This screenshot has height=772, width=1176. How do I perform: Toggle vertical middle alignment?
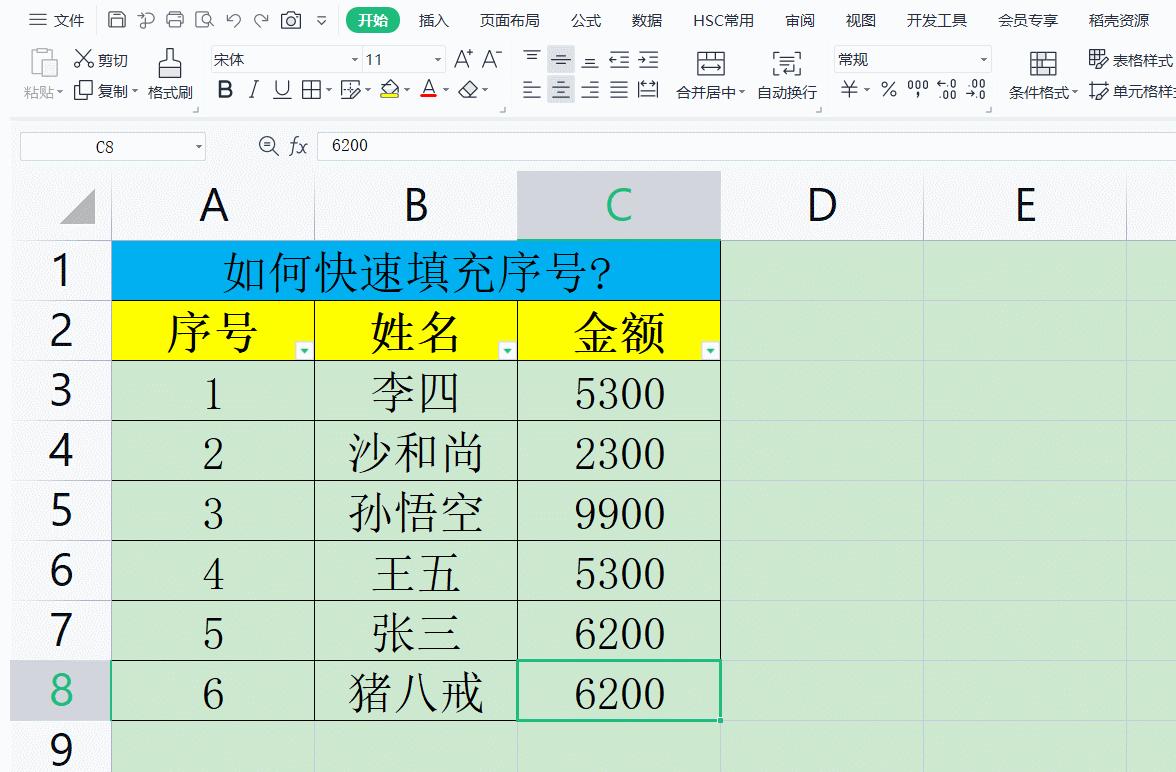[560, 59]
